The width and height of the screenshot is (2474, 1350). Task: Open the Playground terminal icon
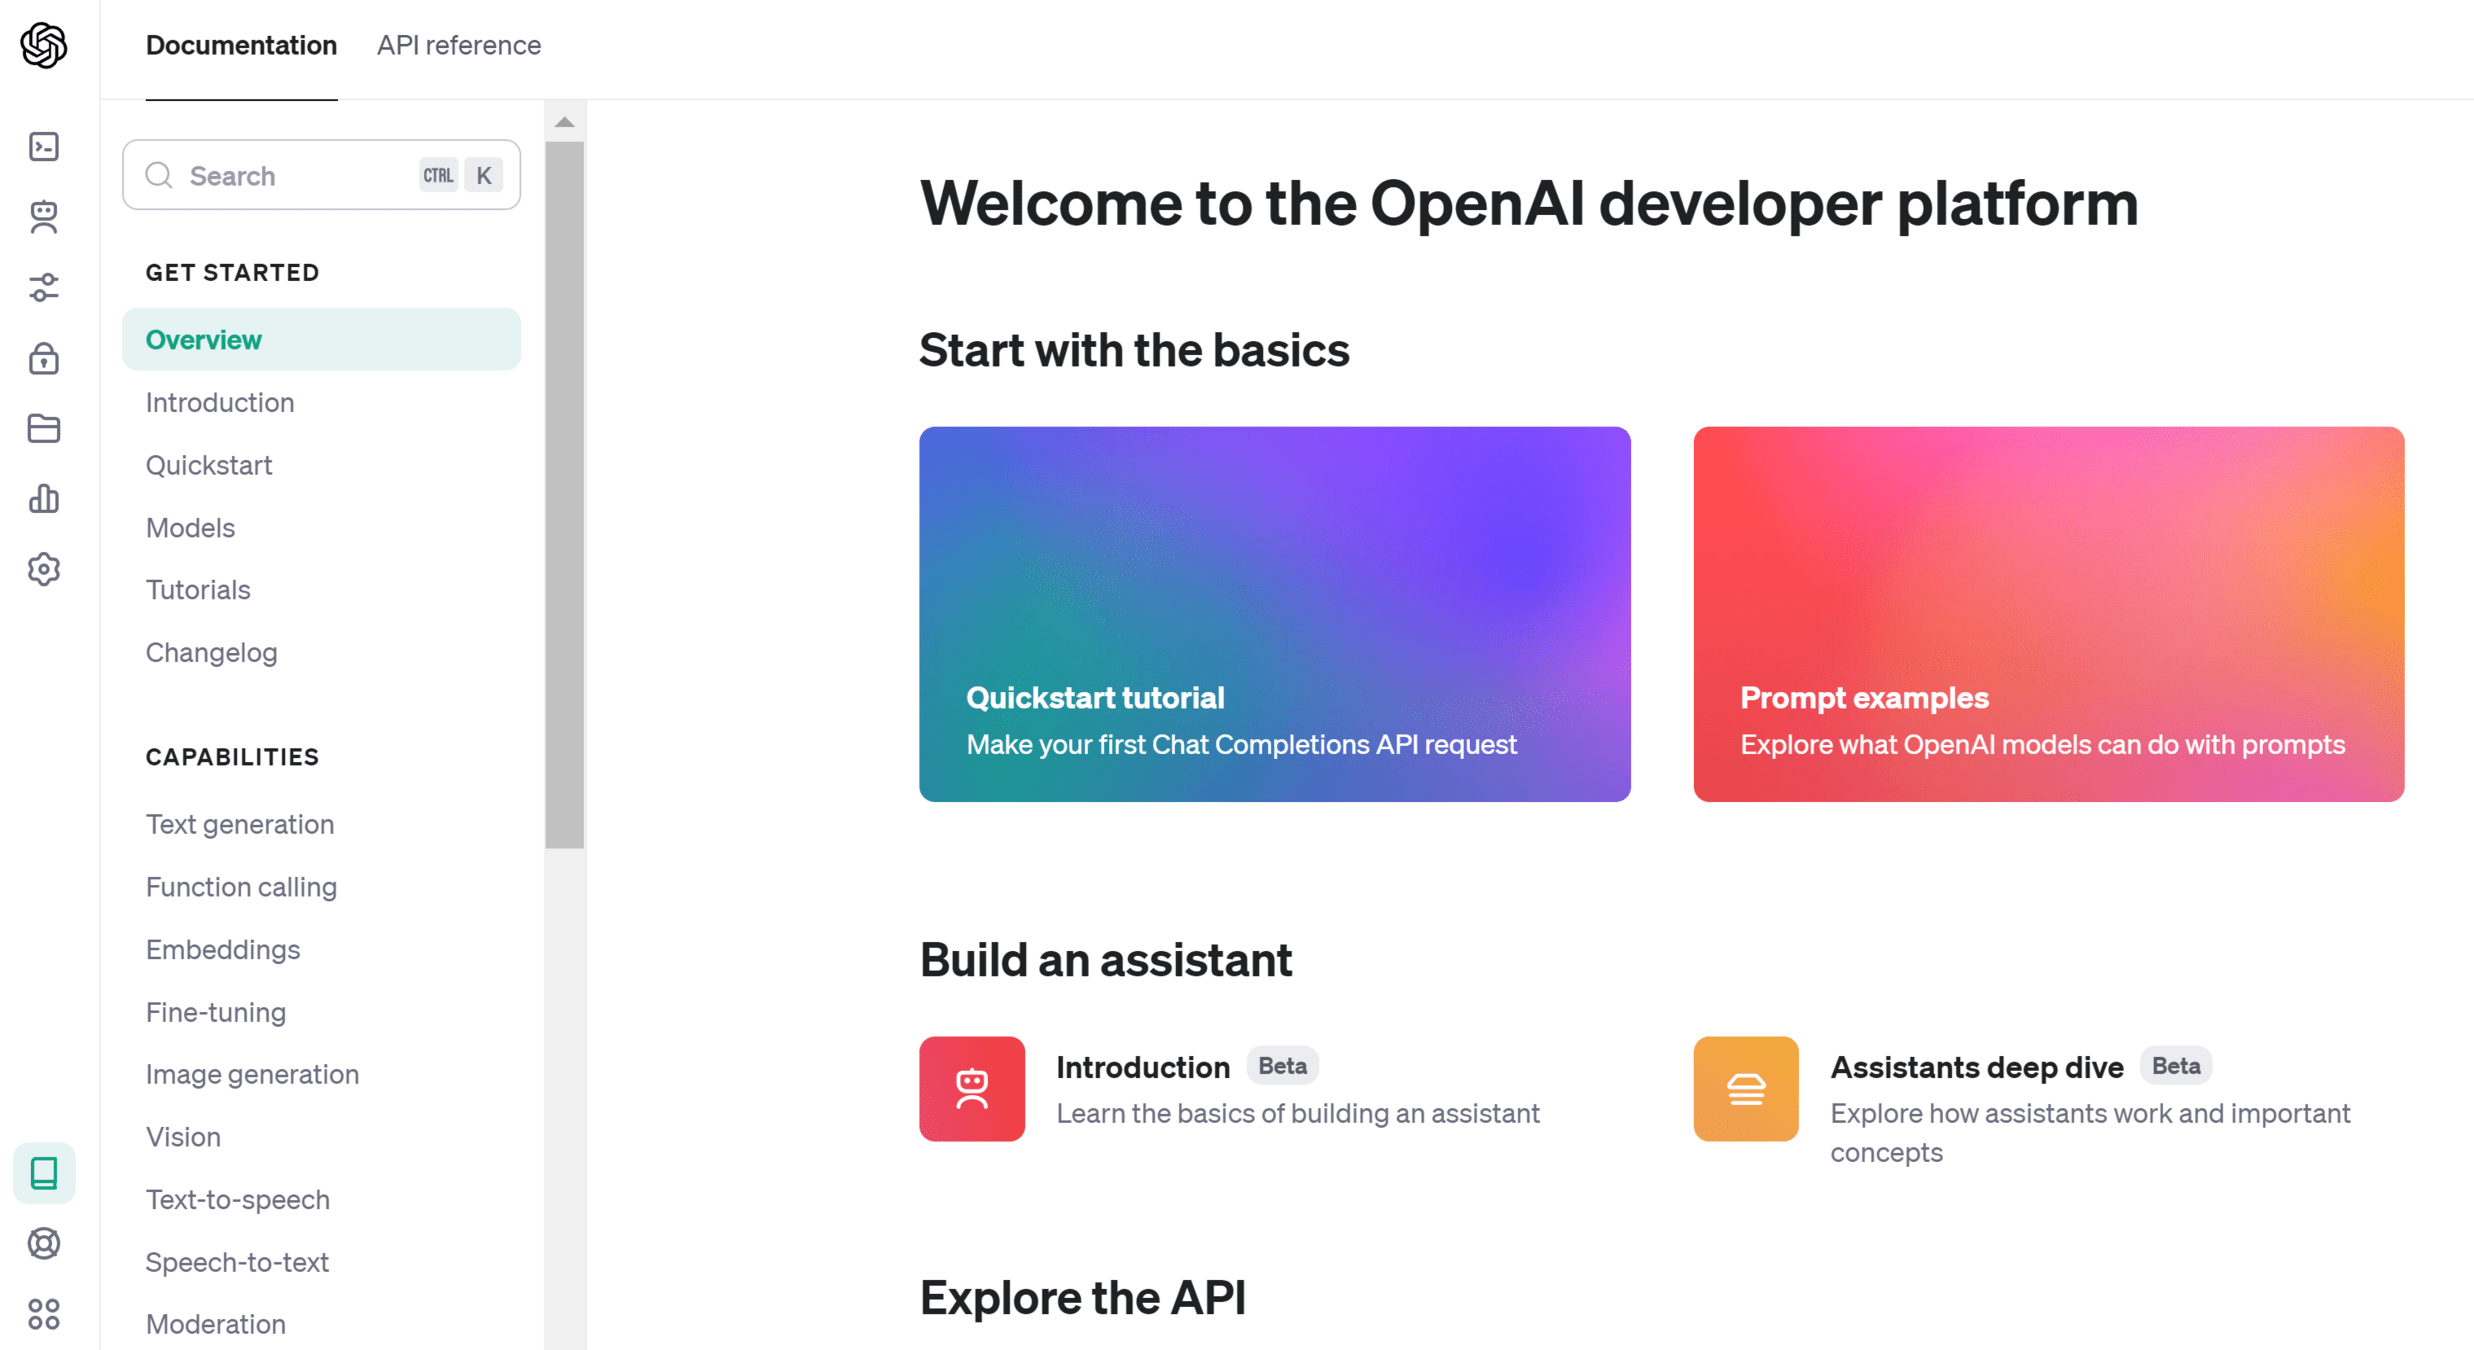pos(44,147)
